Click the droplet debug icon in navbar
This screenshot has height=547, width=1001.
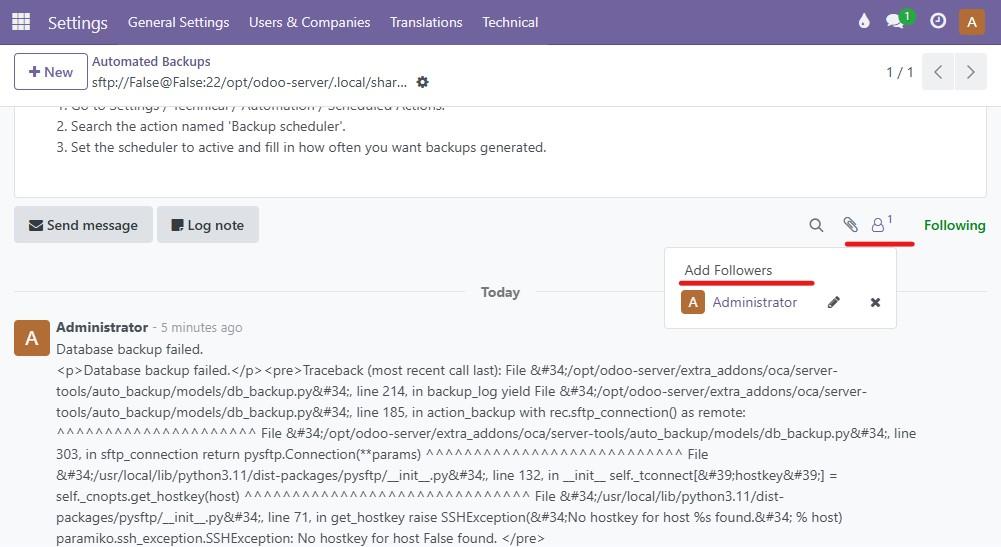(x=864, y=22)
